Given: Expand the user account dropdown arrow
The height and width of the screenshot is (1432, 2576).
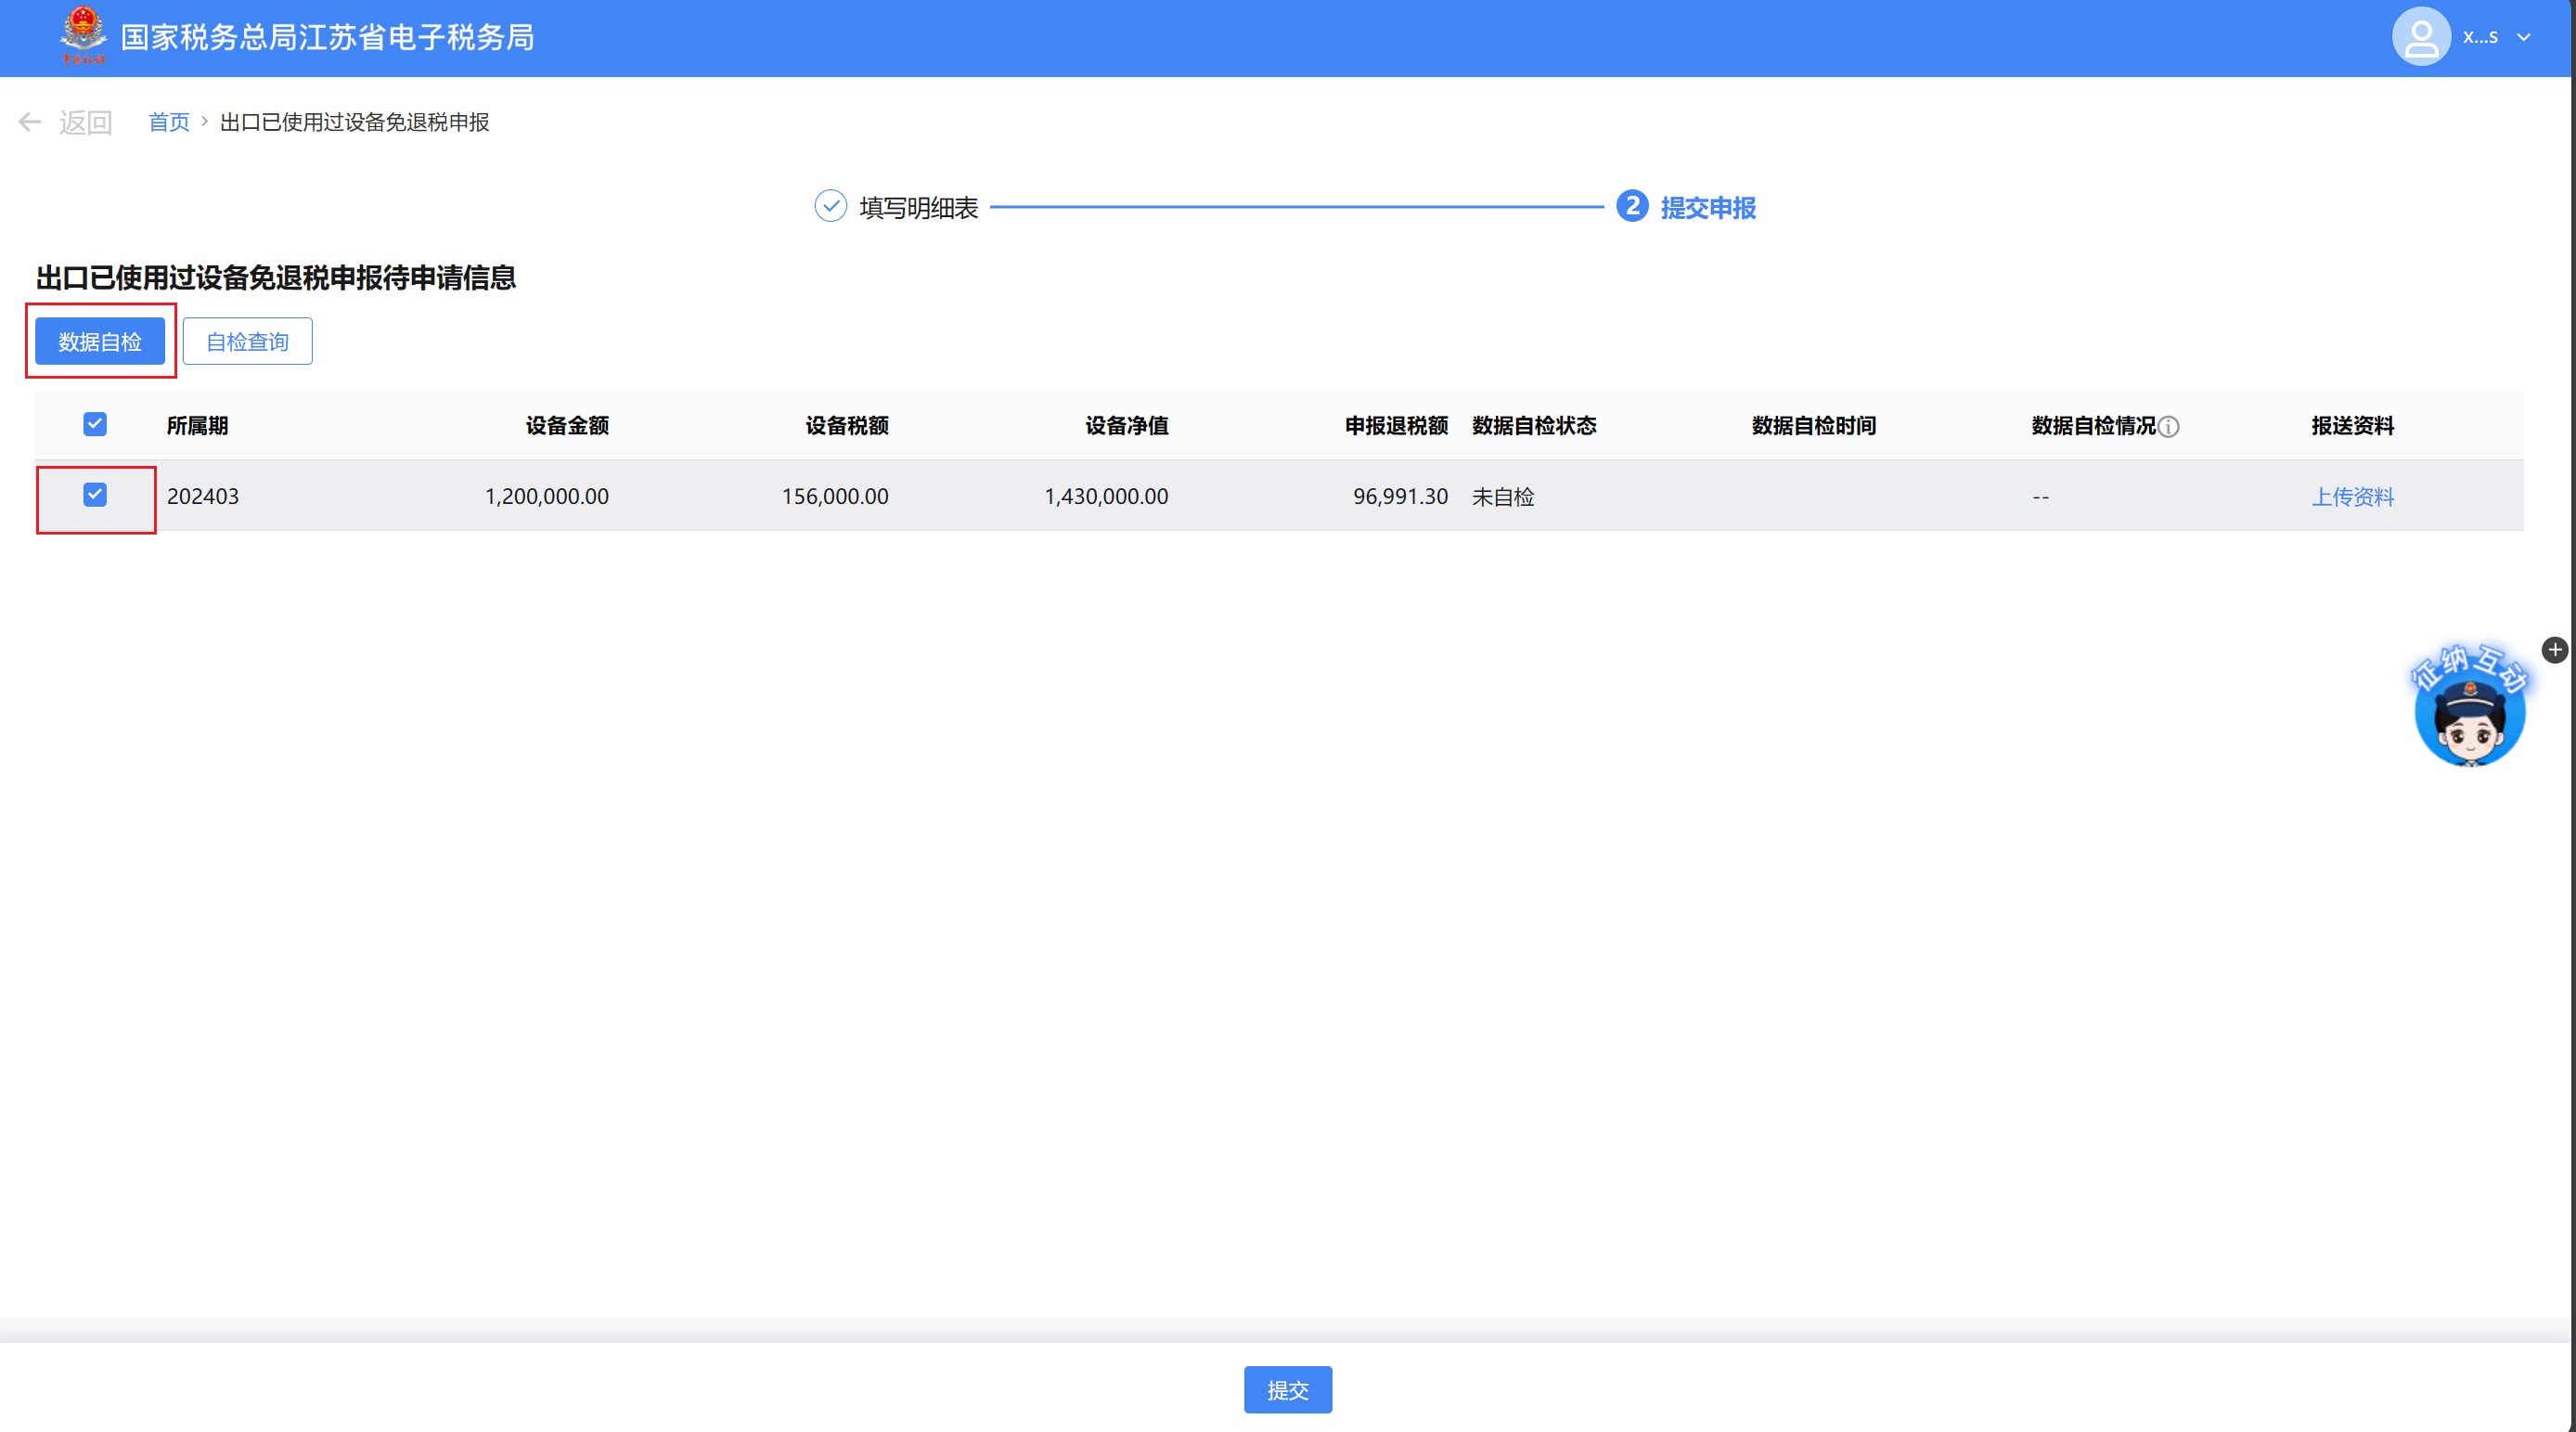Looking at the screenshot, I should (x=2524, y=38).
